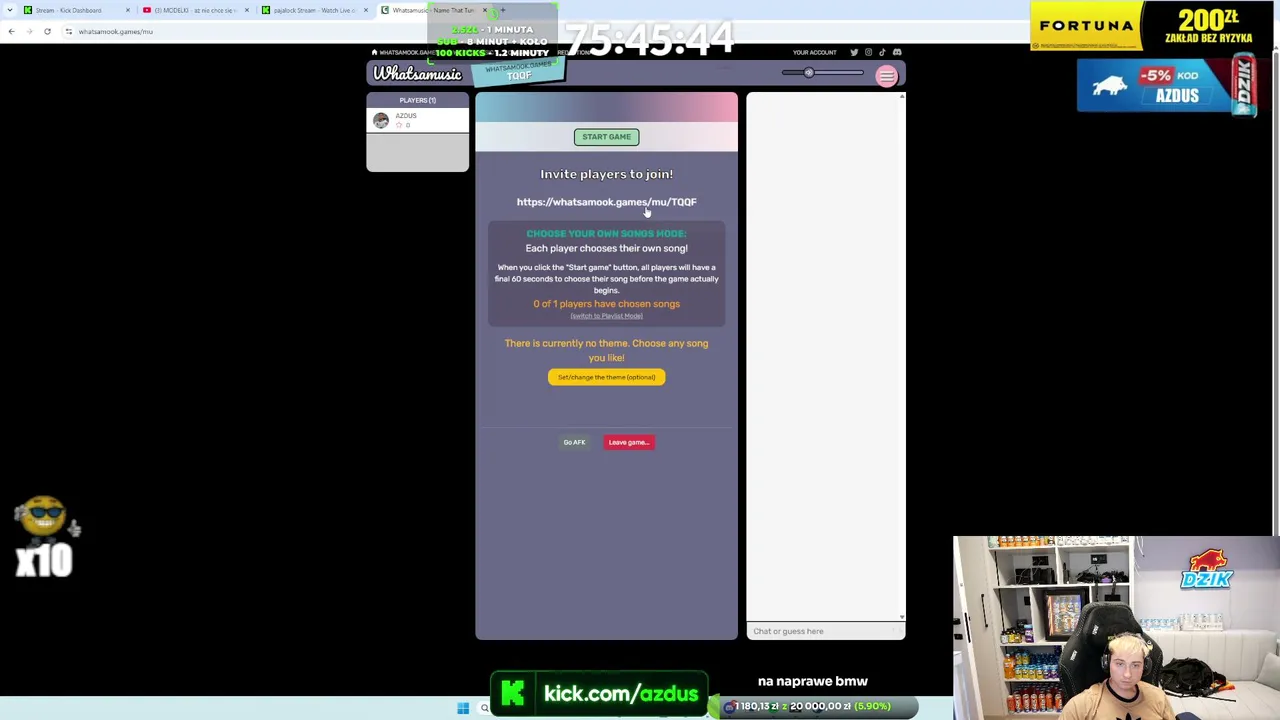The image size is (1280, 720).
Task: Click the Start Game button
Action: [x=606, y=137]
